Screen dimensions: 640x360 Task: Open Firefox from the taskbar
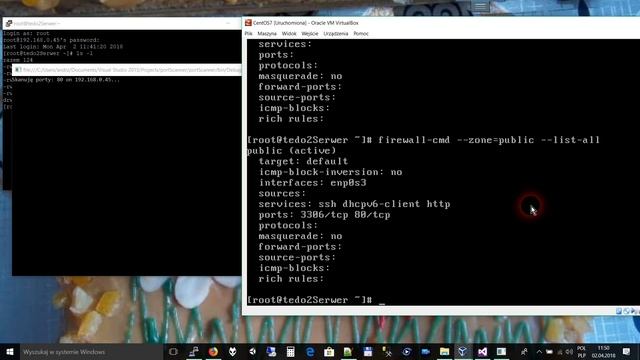[x=213, y=351]
